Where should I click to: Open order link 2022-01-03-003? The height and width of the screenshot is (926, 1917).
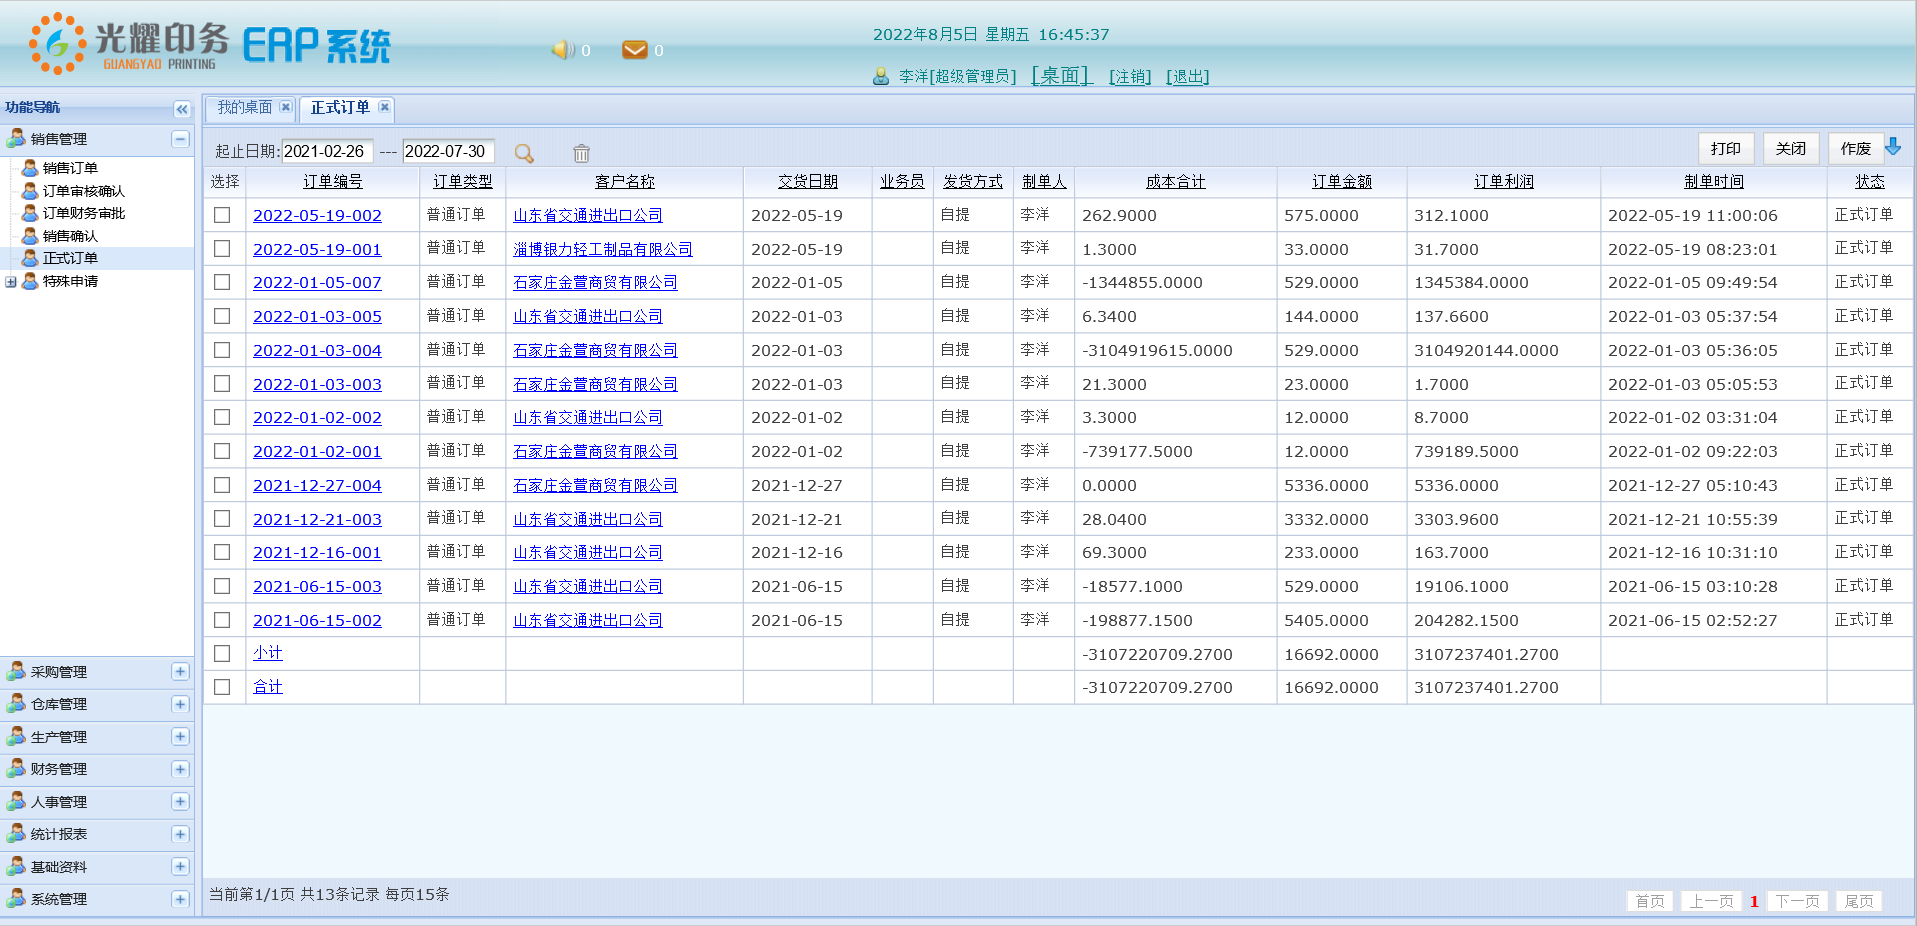click(x=317, y=384)
